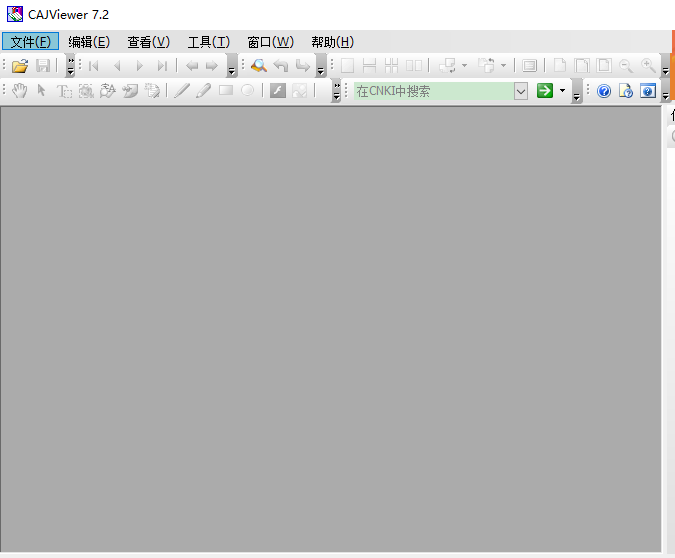Viewport: 675px width, 558px height.
Task: Click the 在CNKI中搜索 search field
Action: [x=434, y=91]
